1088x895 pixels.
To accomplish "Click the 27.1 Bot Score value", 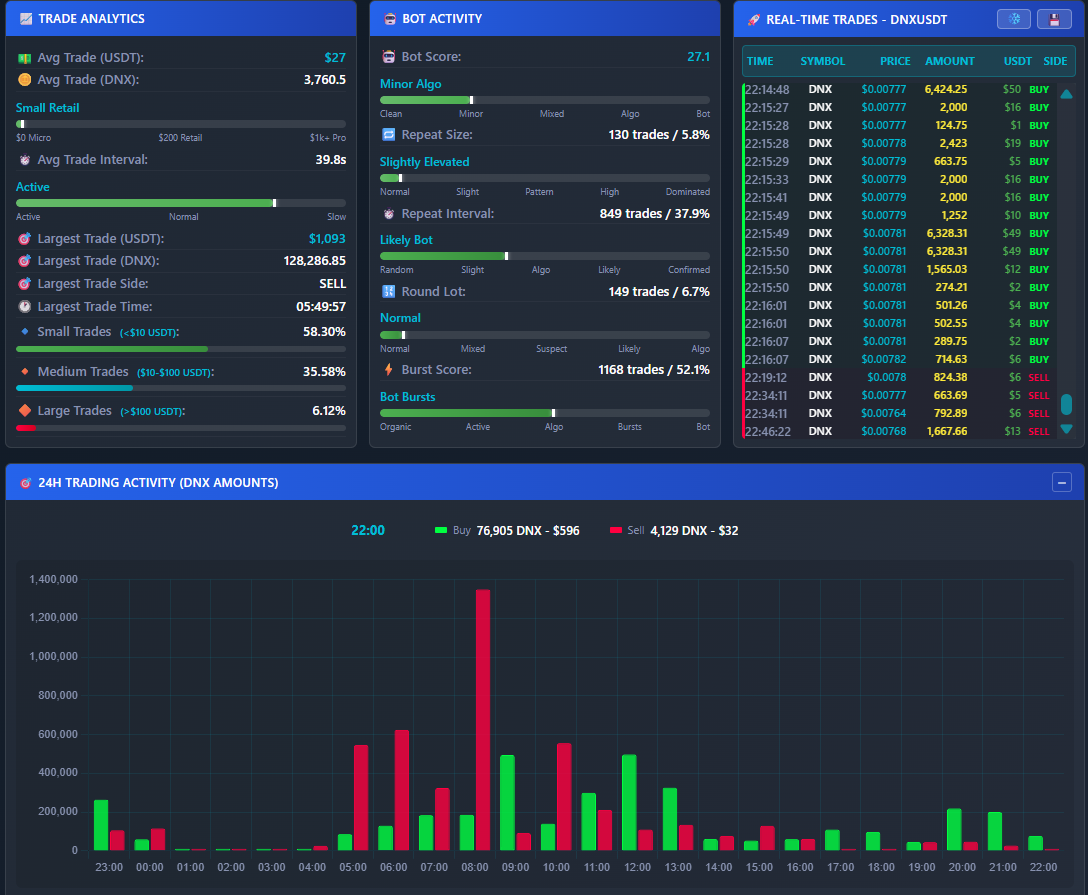I will [698, 57].
